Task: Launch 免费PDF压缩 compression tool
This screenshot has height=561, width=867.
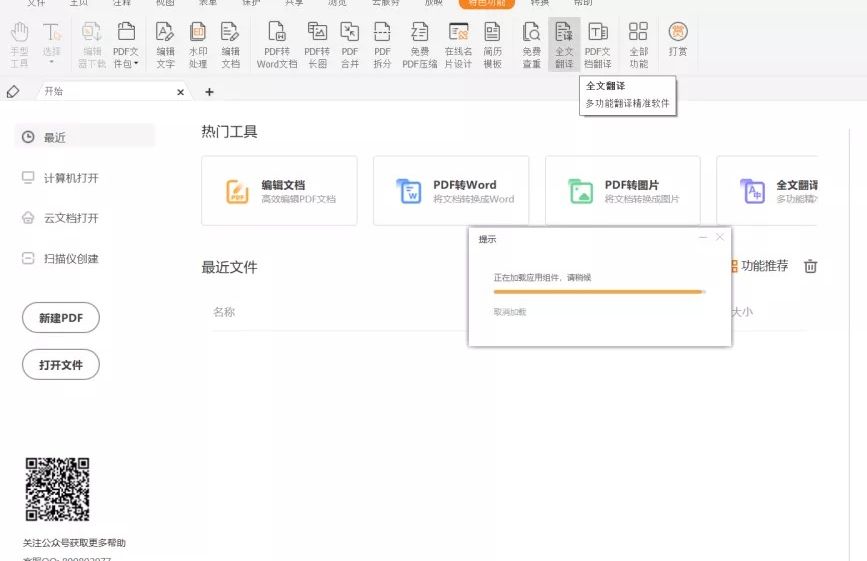Action: [x=420, y=45]
